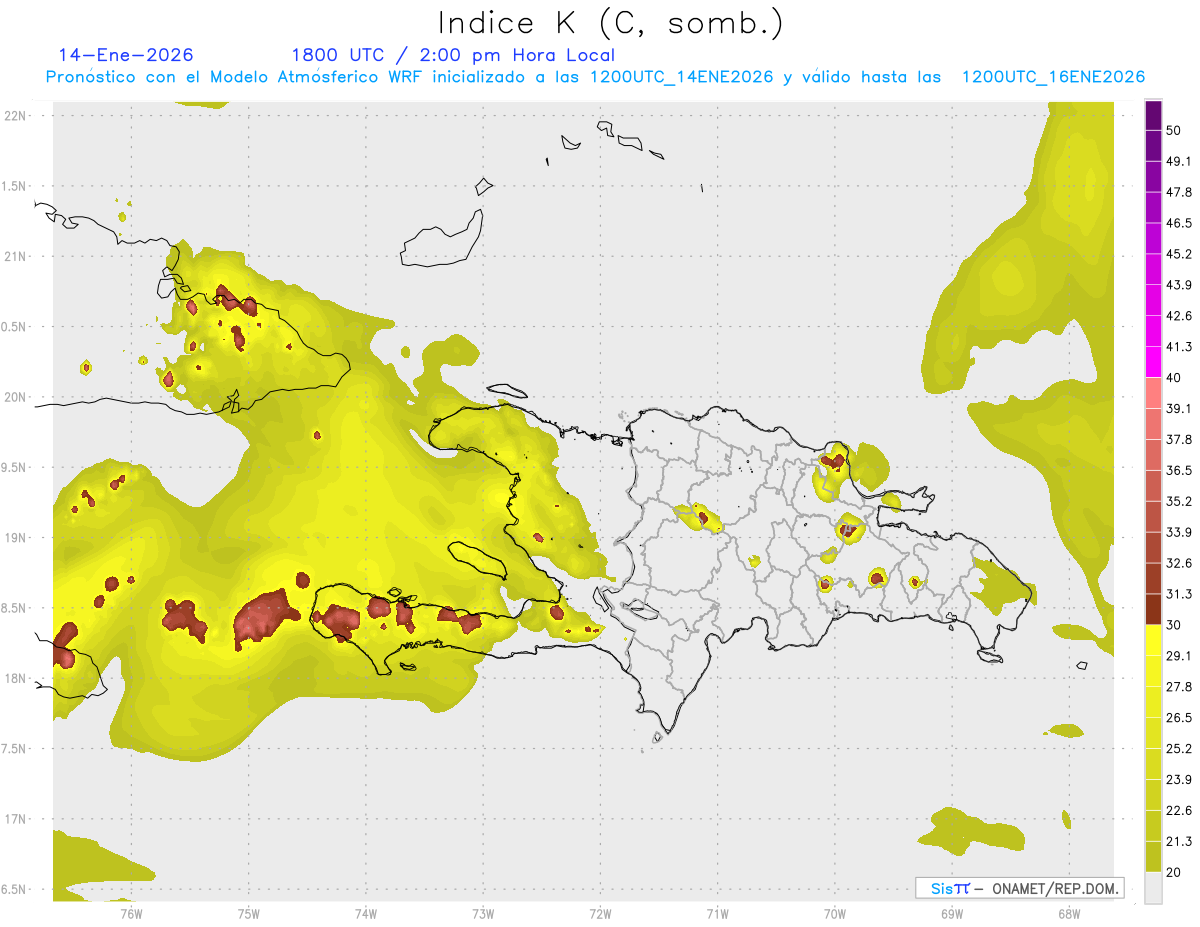Click the color scale value 43.9
This screenshot has width=1200, height=927.
click(x=1179, y=285)
